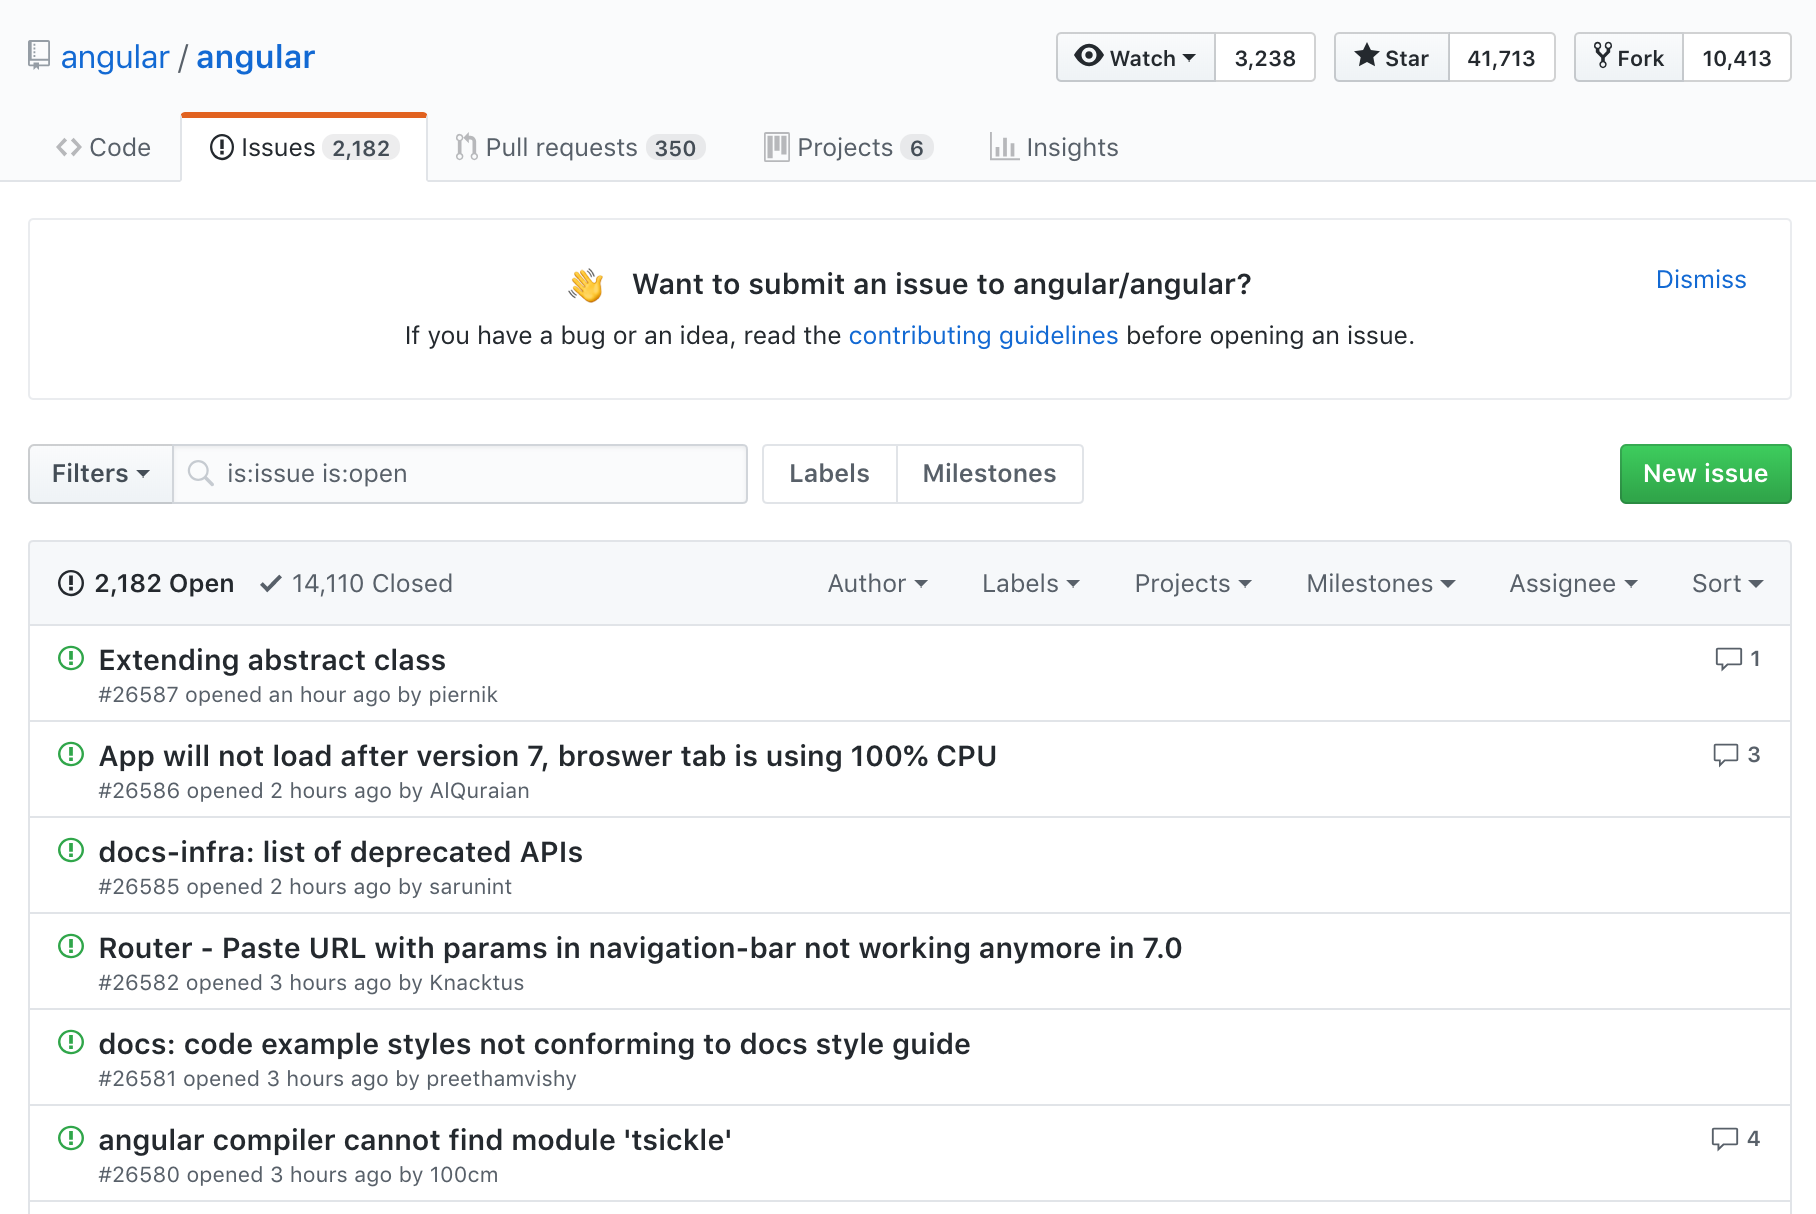Open docs-infra: list of deprecated APIs
The height and width of the screenshot is (1214, 1816).
(341, 852)
